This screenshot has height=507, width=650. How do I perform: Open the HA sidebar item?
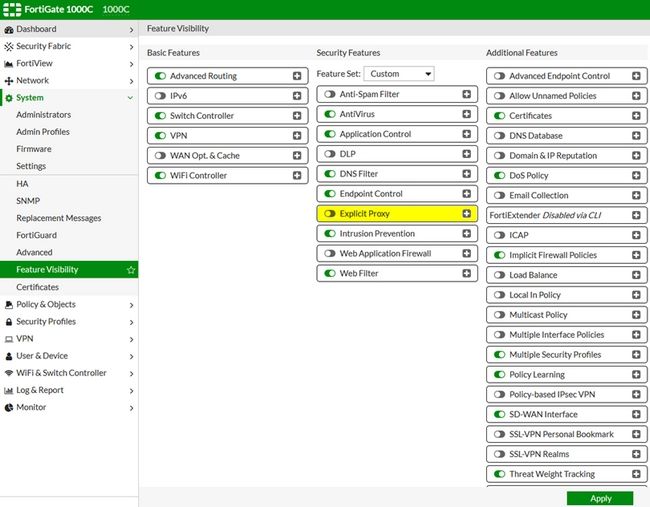click(x=22, y=184)
